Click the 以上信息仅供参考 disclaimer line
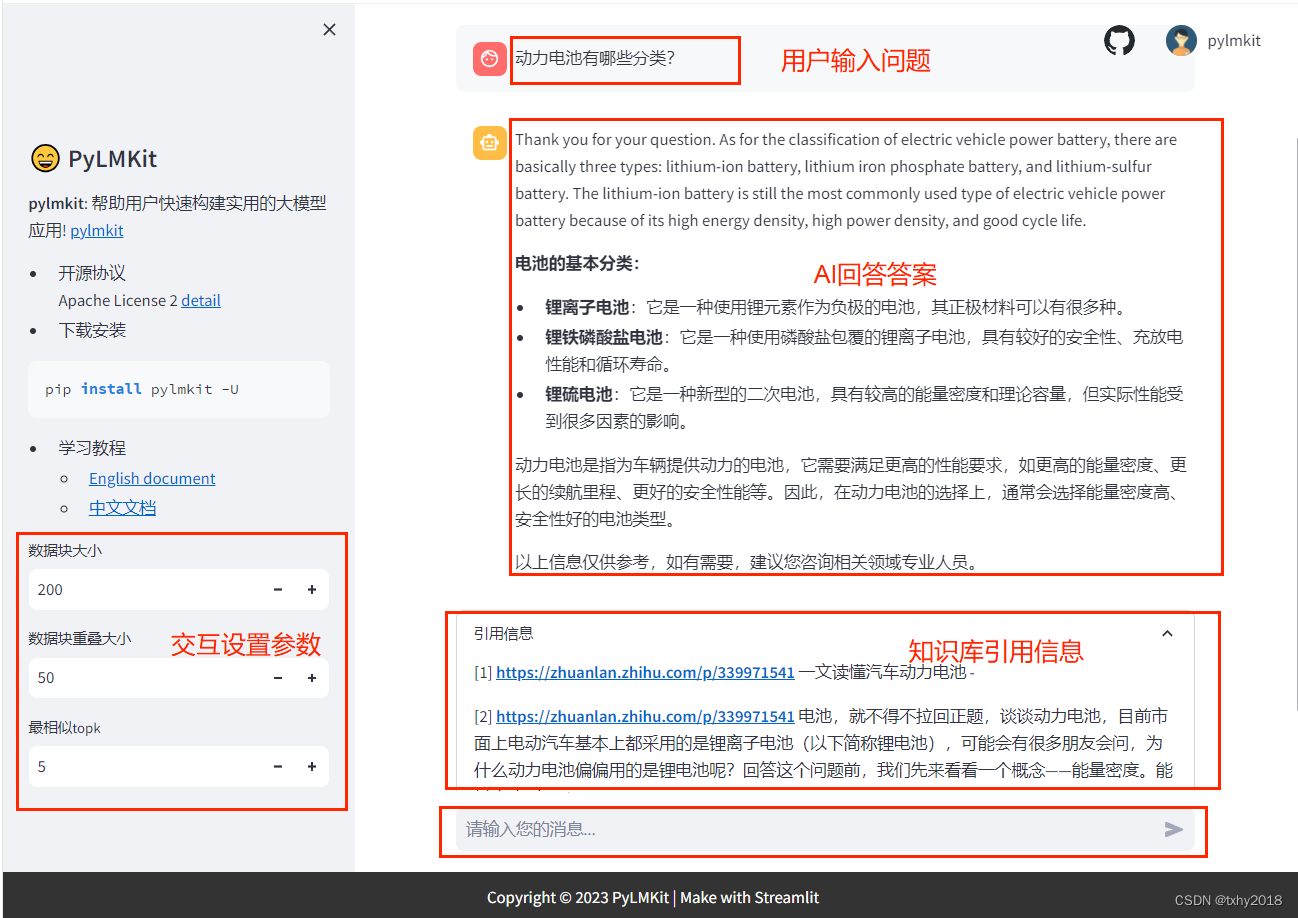 pyautogui.click(x=746, y=562)
